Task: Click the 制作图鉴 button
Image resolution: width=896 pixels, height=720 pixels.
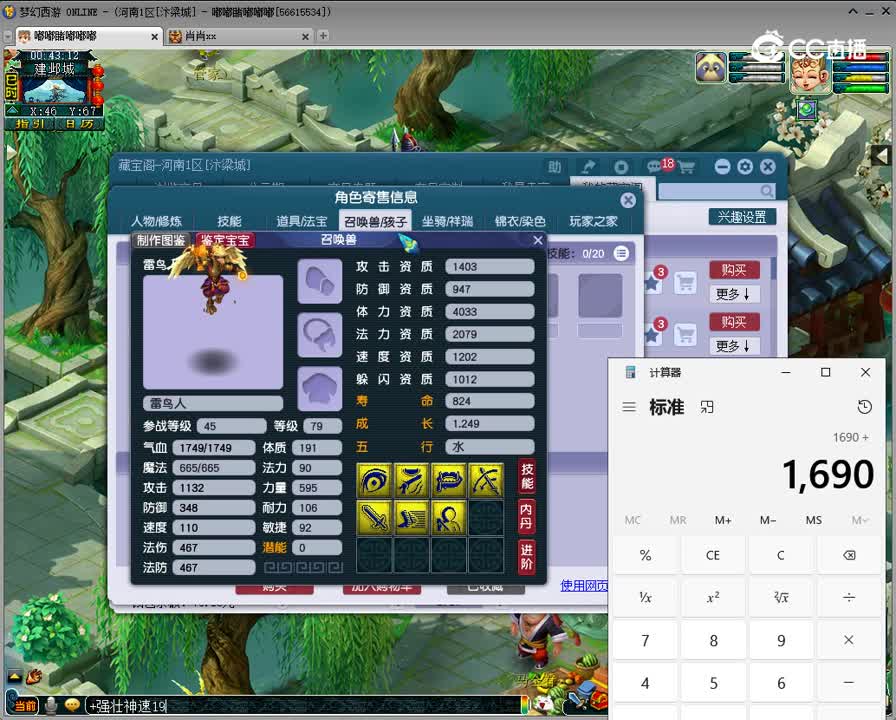Action: pyautogui.click(x=161, y=240)
